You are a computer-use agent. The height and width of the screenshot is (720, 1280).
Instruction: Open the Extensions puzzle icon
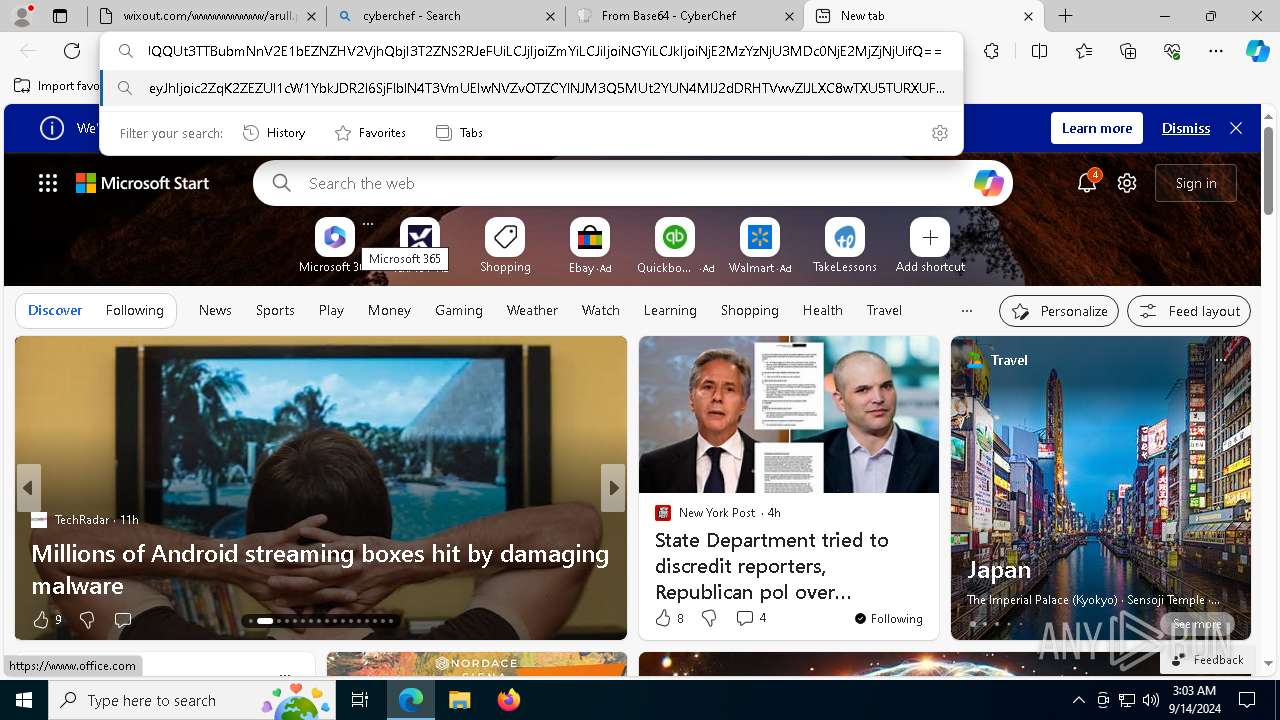[991, 51]
